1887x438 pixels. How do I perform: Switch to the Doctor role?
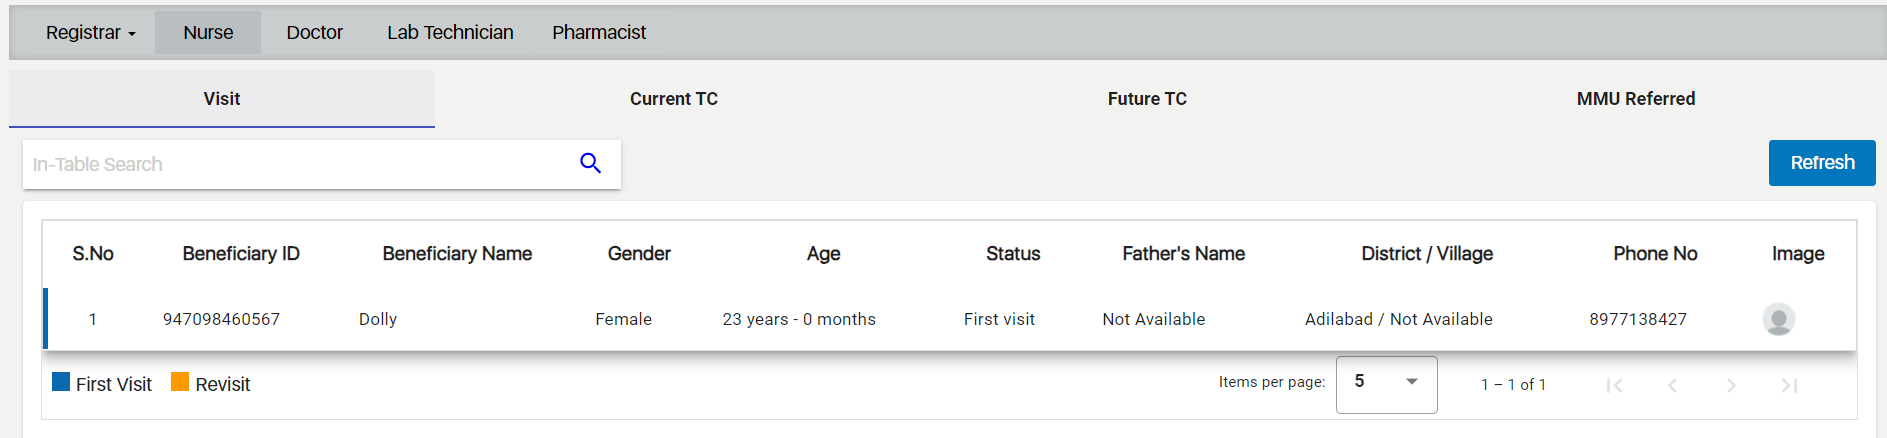(314, 33)
